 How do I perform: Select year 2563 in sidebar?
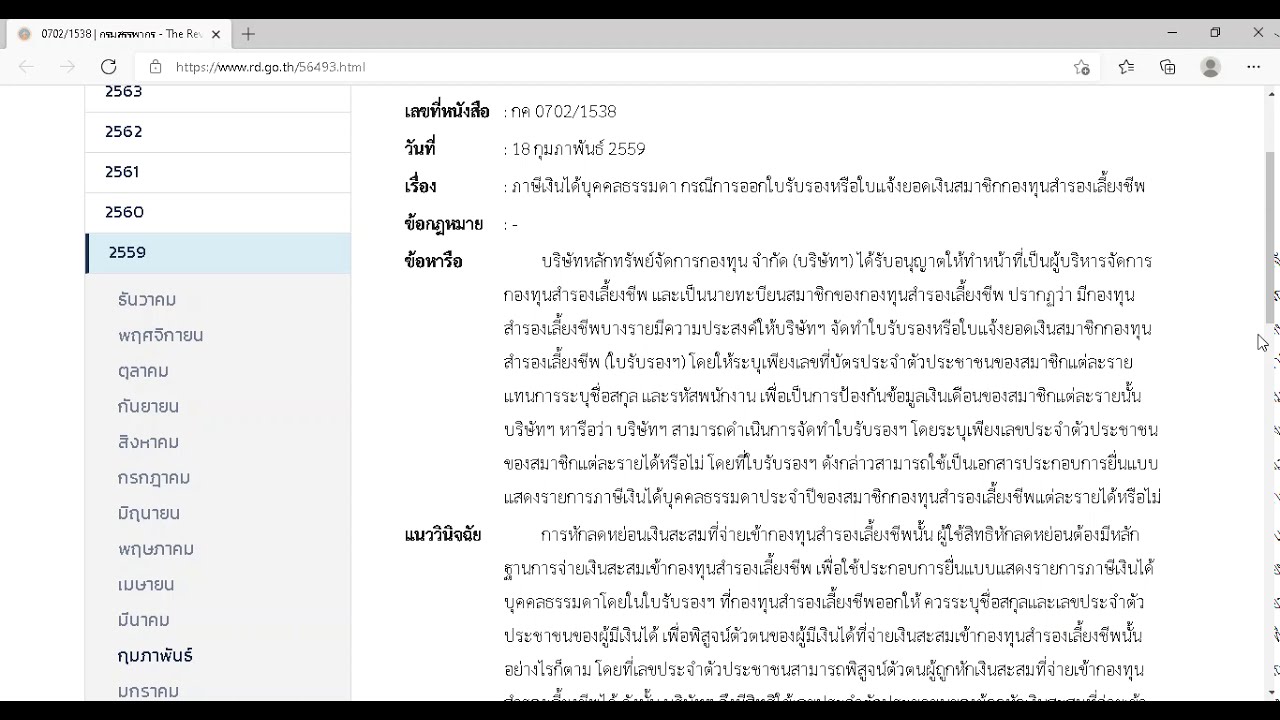218,96
